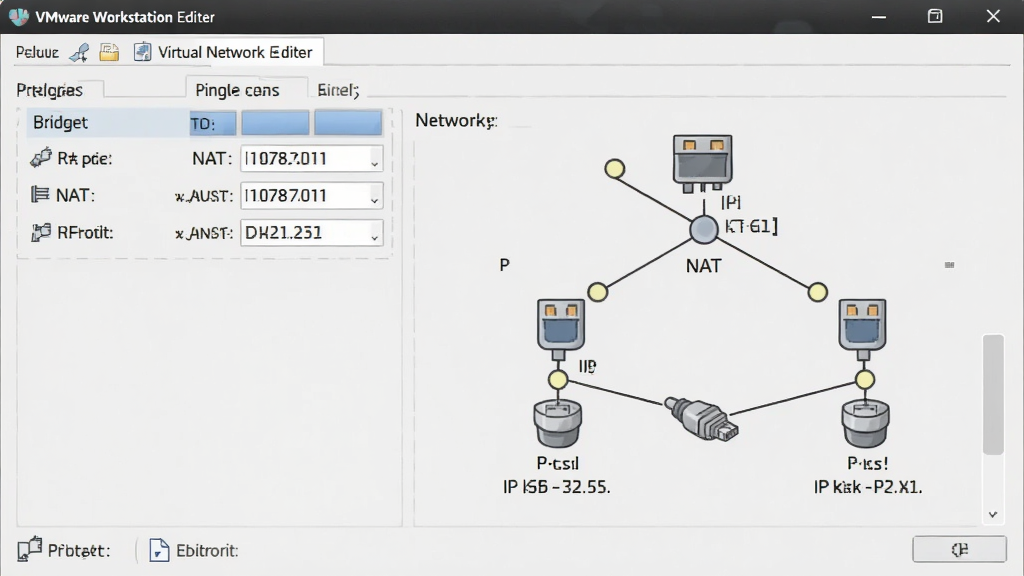The height and width of the screenshot is (576, 1024).
Task: Click the icon beside RFrotit row
Action: [x=40, y=232]
